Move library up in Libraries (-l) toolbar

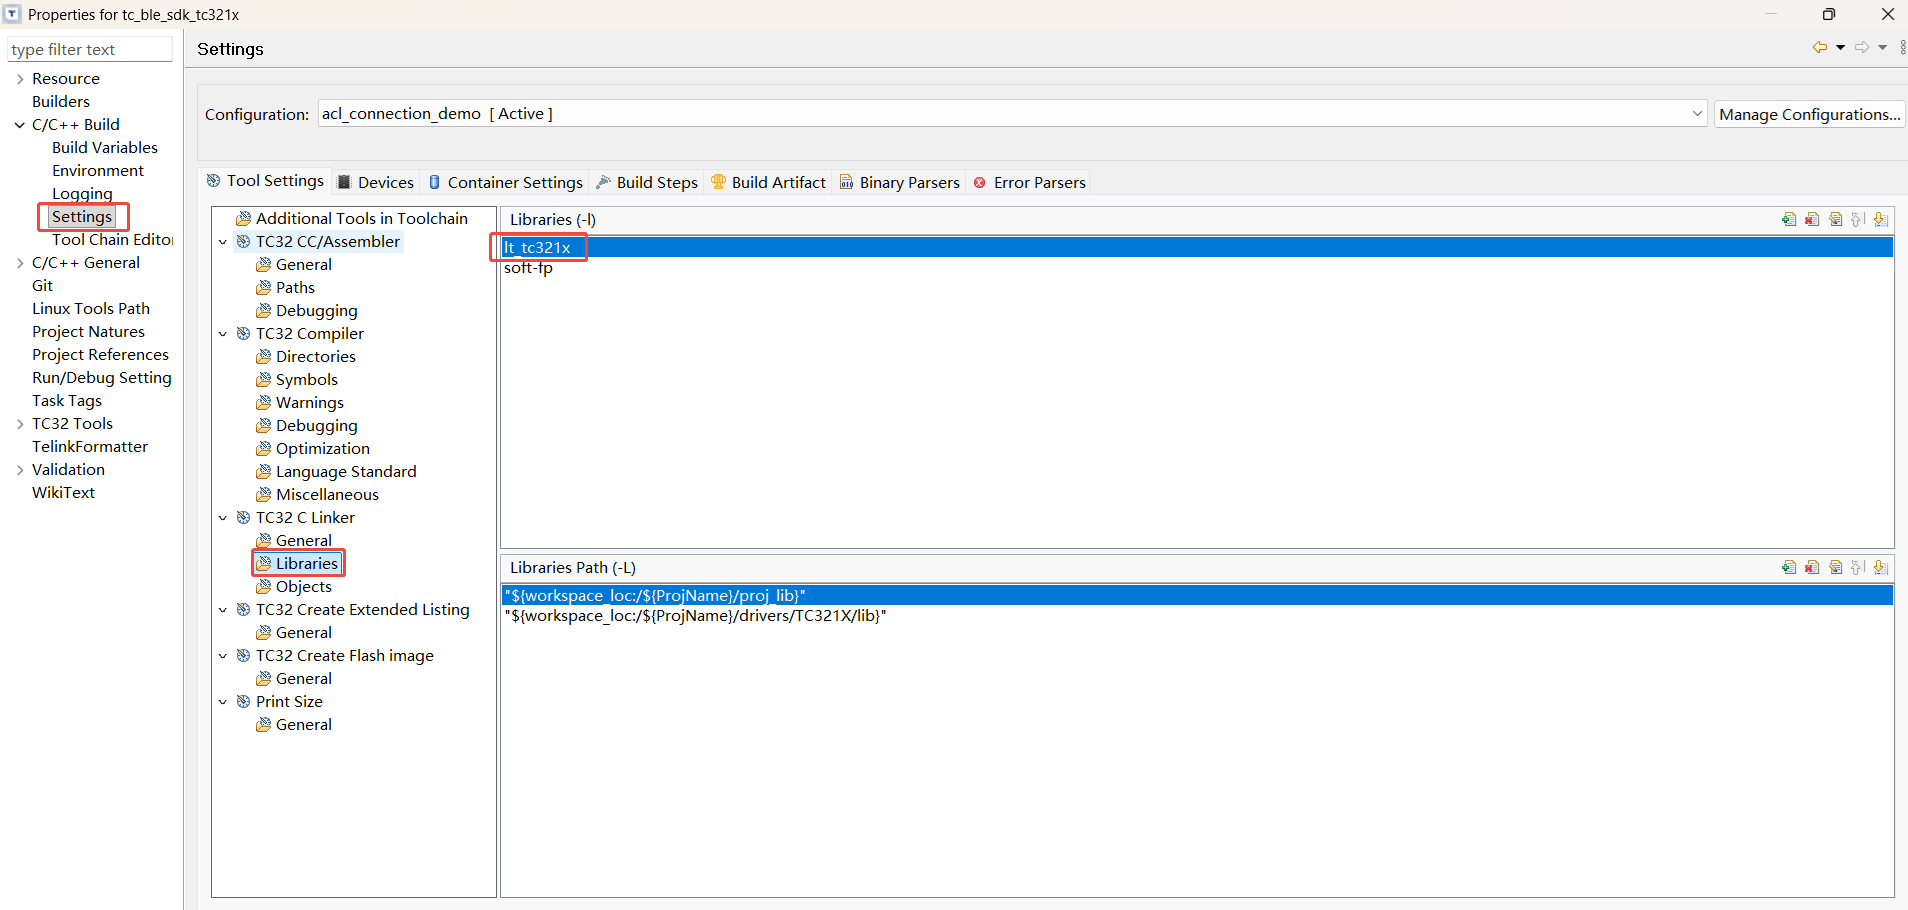click(1858, 219)
